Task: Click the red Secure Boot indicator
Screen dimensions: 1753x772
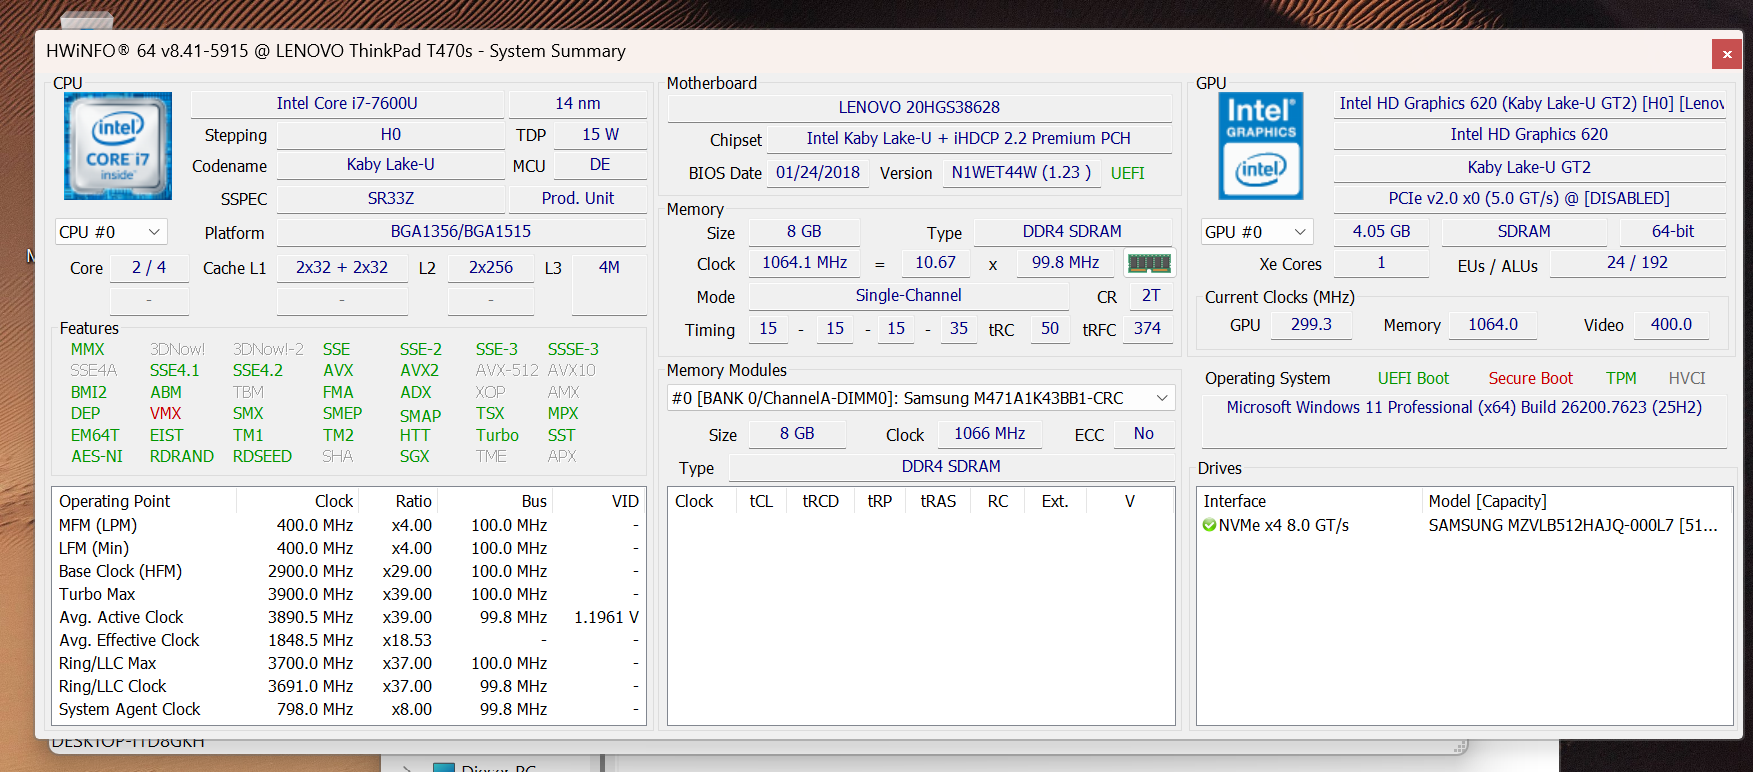Action: click(x=1530, y=379)
